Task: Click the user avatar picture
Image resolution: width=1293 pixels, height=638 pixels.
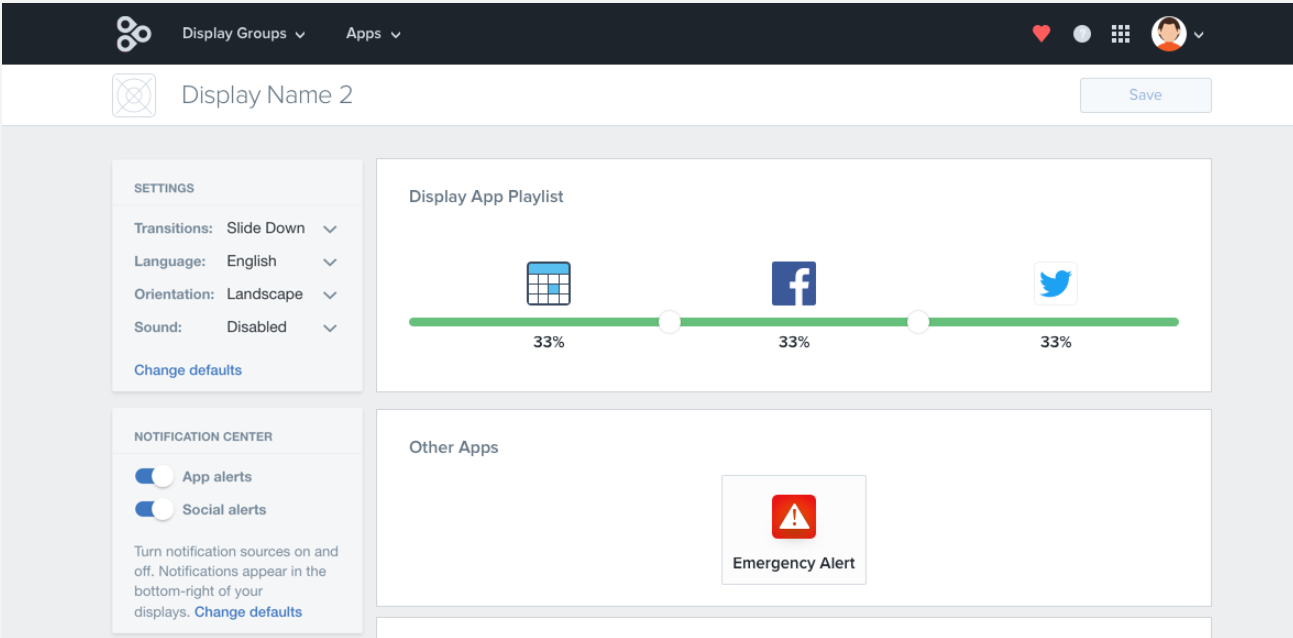Action: (1168, 33)
